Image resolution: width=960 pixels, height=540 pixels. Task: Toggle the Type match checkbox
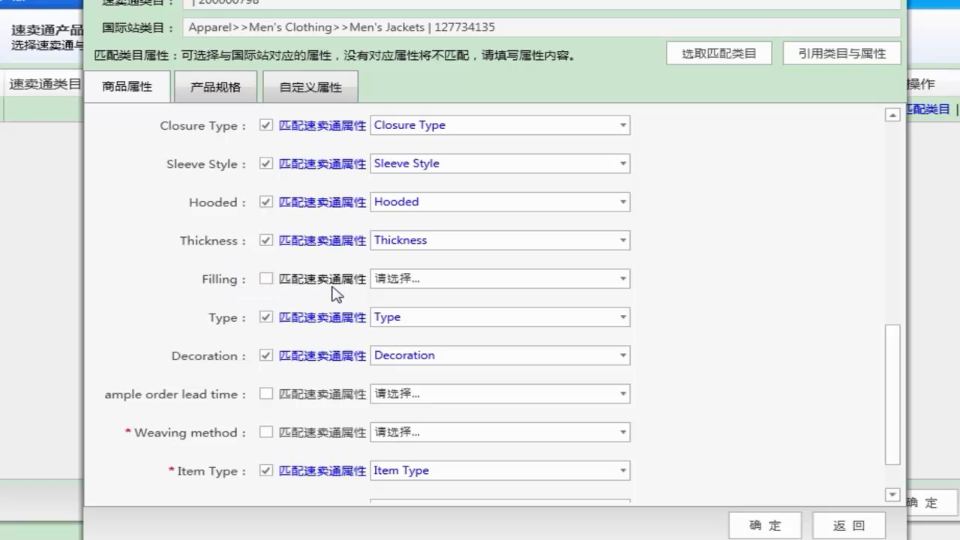[x=266, y=317]
